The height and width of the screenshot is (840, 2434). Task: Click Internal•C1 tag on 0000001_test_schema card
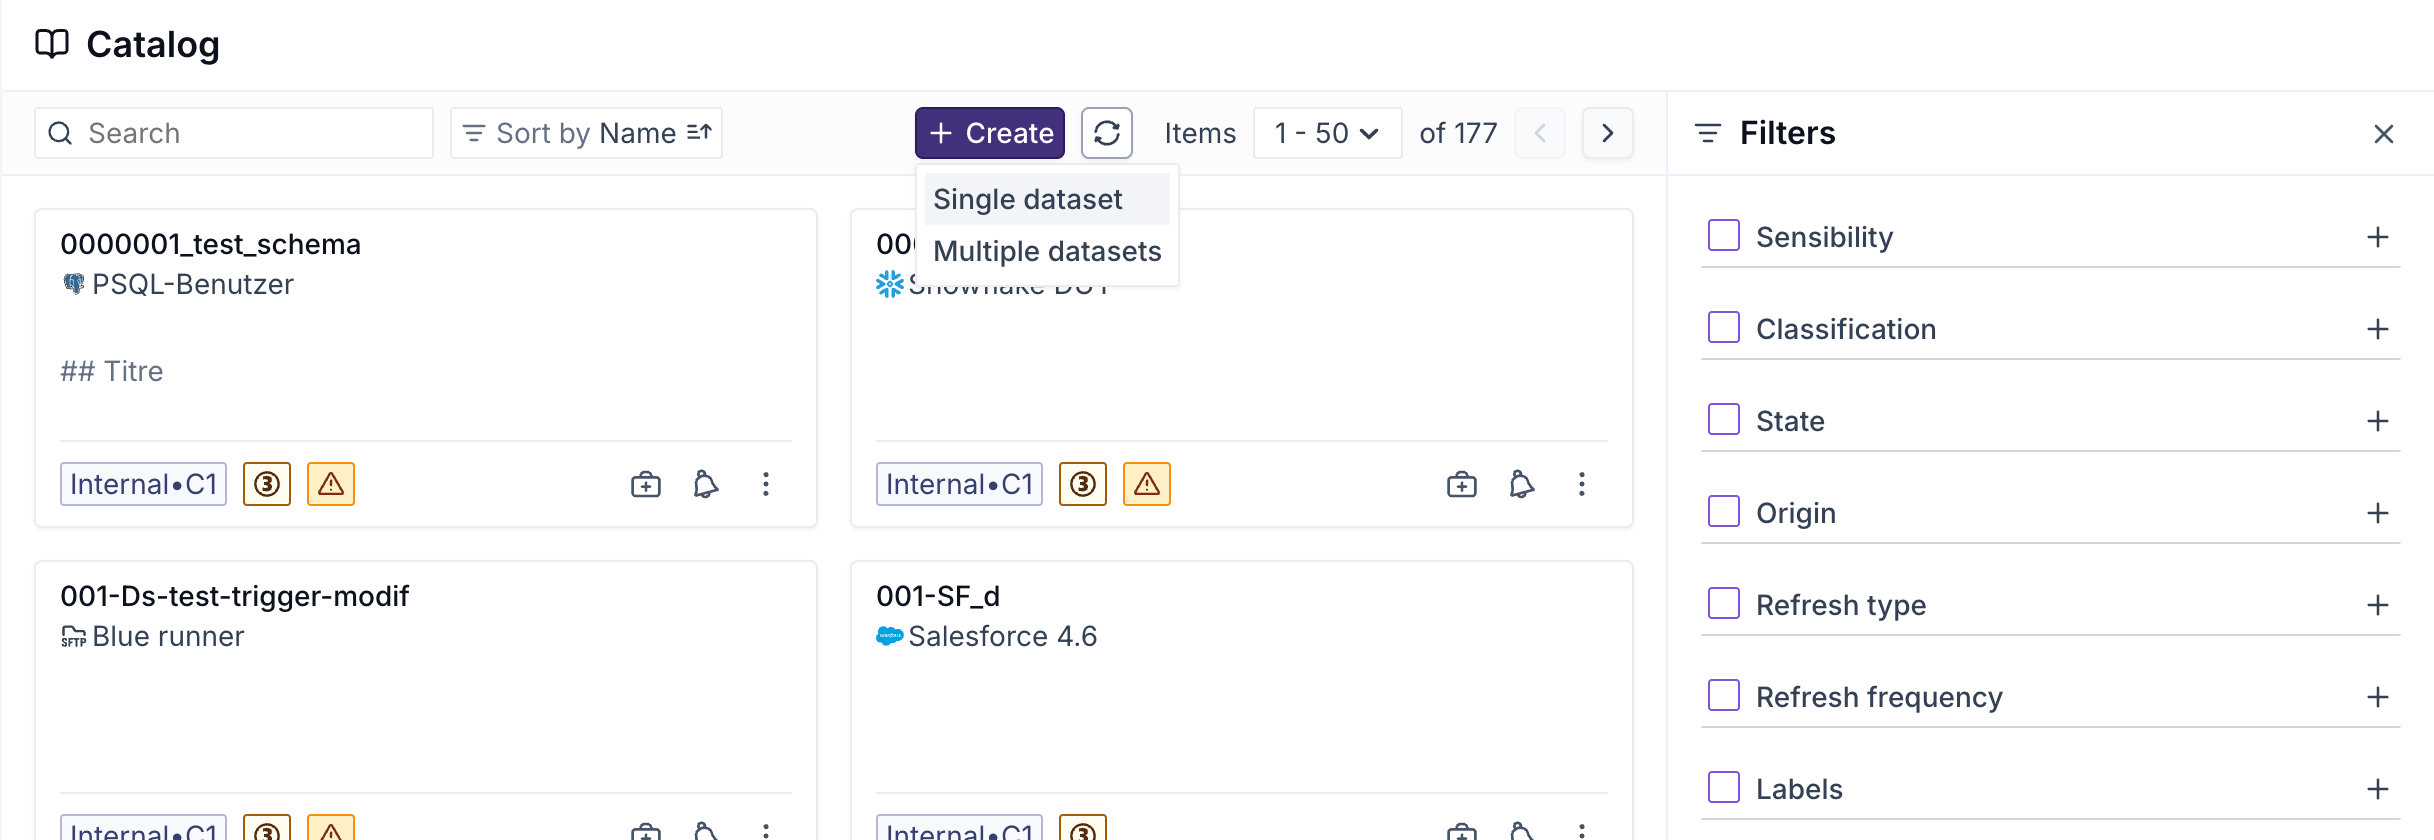(143, 484)
